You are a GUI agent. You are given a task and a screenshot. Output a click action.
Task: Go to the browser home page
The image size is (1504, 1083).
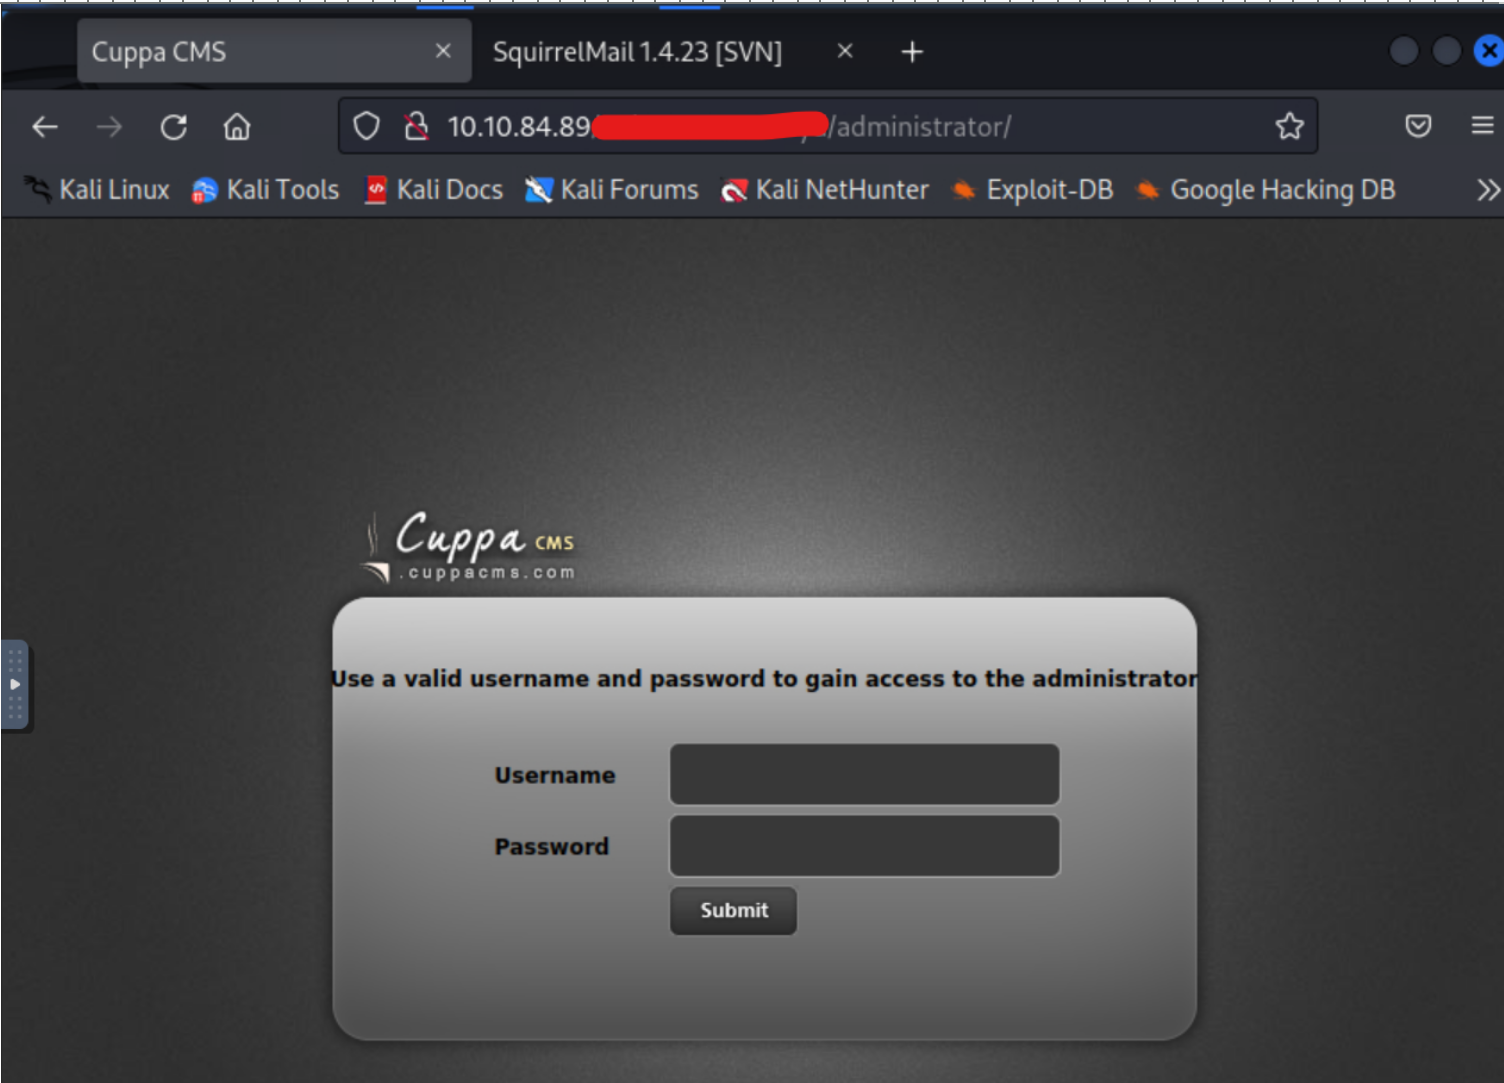coord(237,127)
